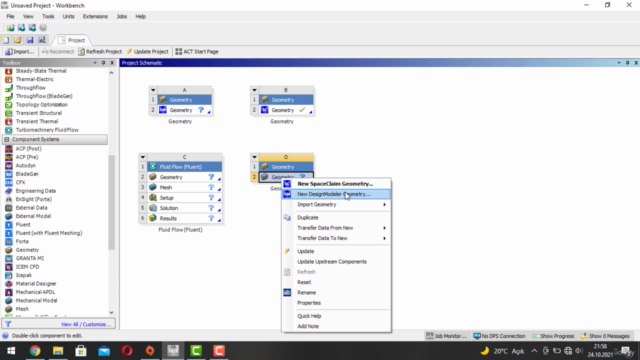
Task: Click the Material Designer icon
Action: (x=9, y=284)
